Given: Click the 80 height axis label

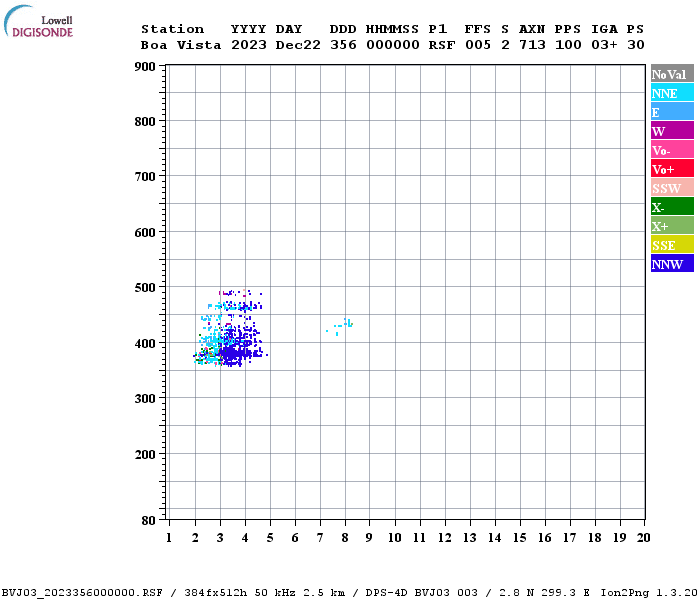Looking at the screenshot, I should pyautogui.click(x=149, y=521).
